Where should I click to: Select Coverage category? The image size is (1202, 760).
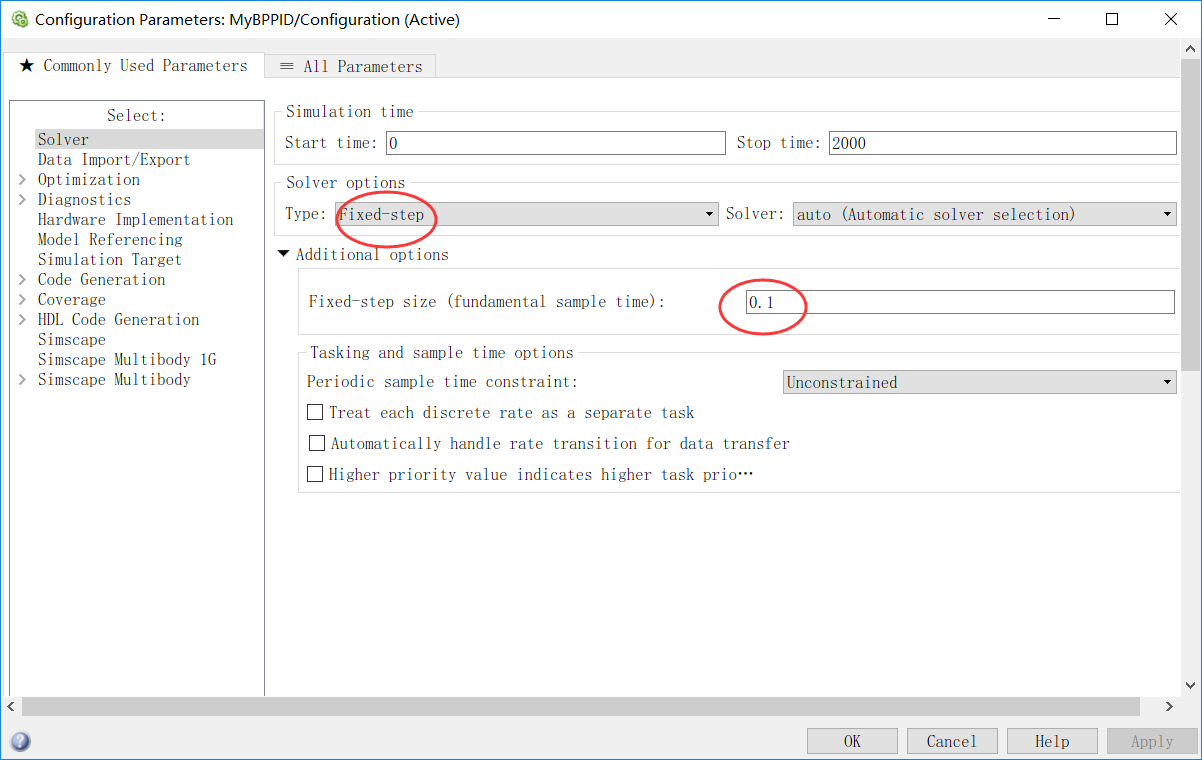coord(71,300)
